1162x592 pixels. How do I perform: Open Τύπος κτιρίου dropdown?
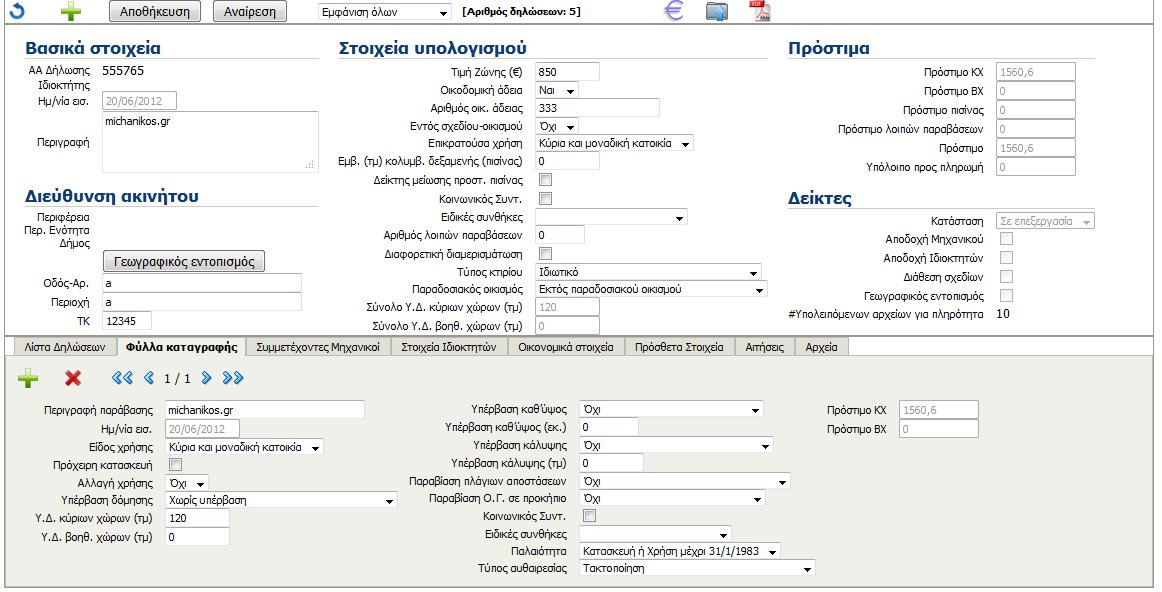click(648, 273)
